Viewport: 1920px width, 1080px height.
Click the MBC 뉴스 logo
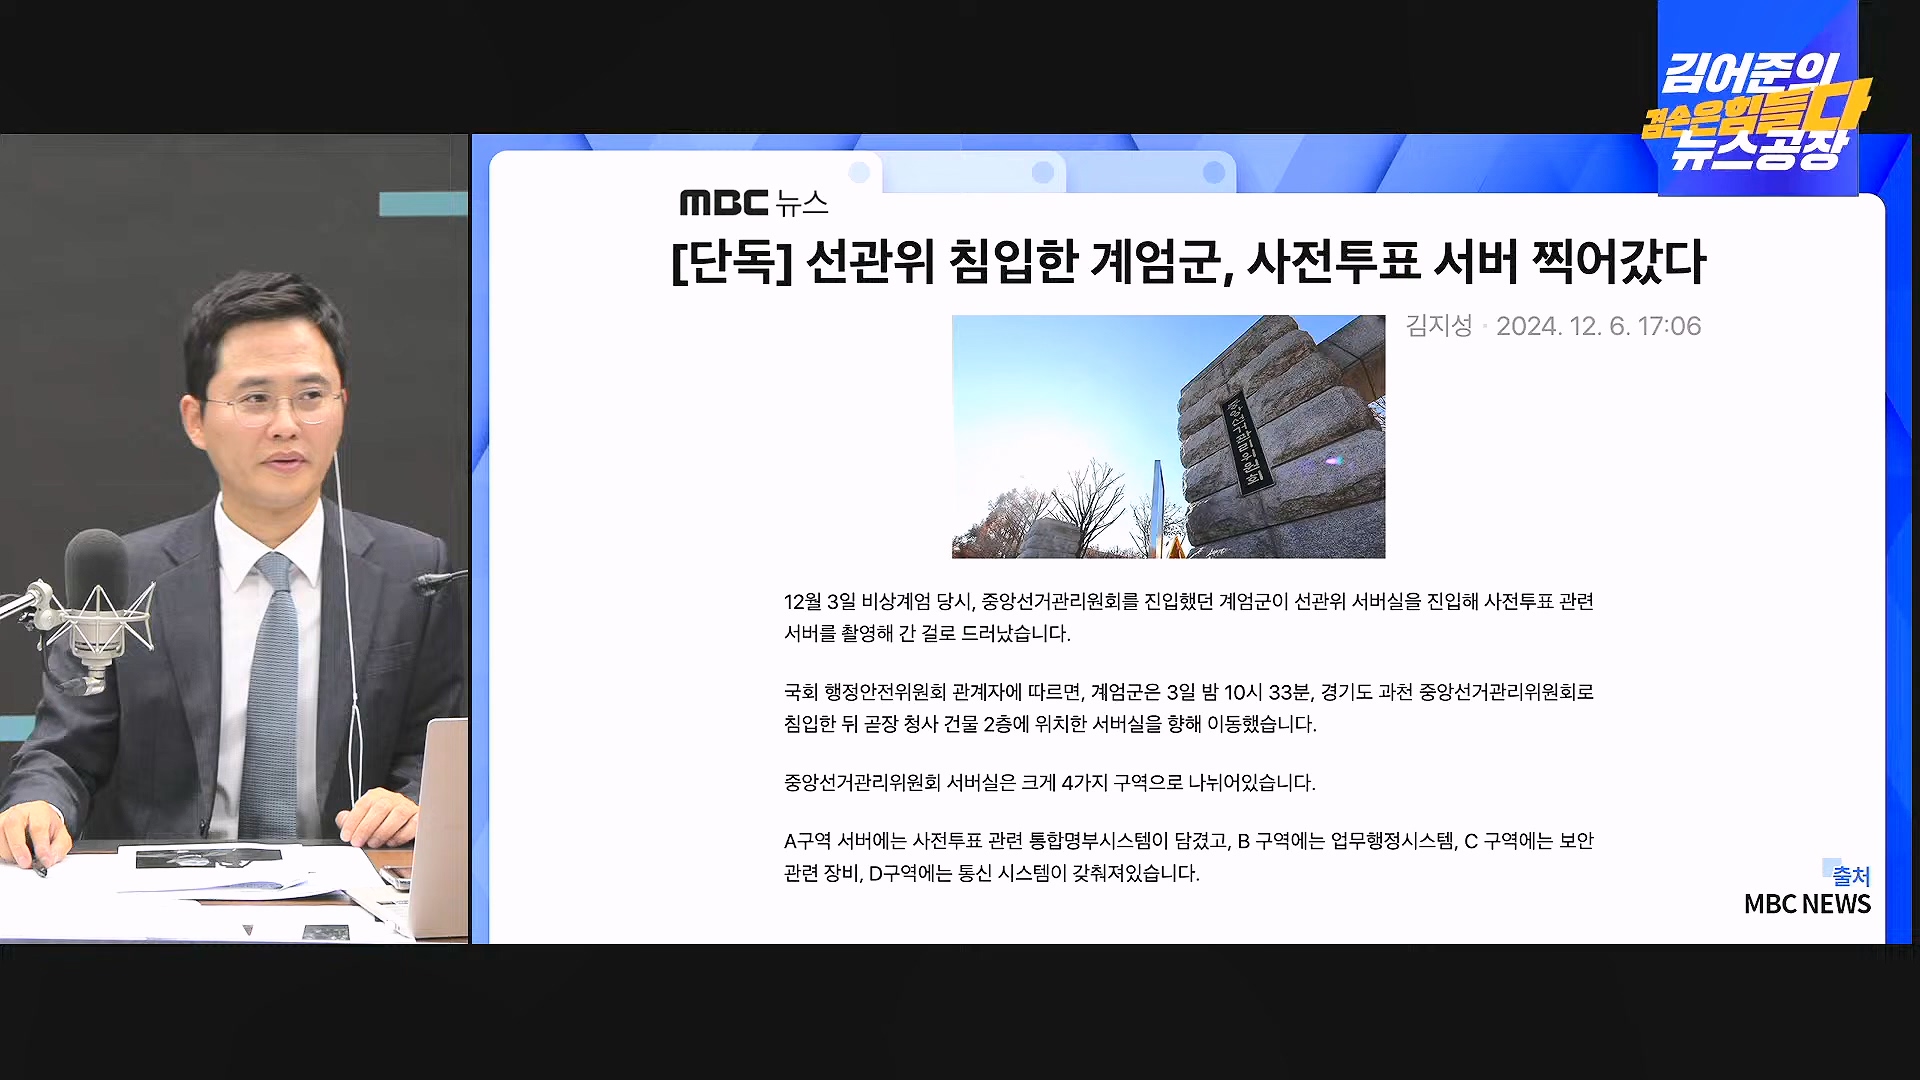point(754,203)
